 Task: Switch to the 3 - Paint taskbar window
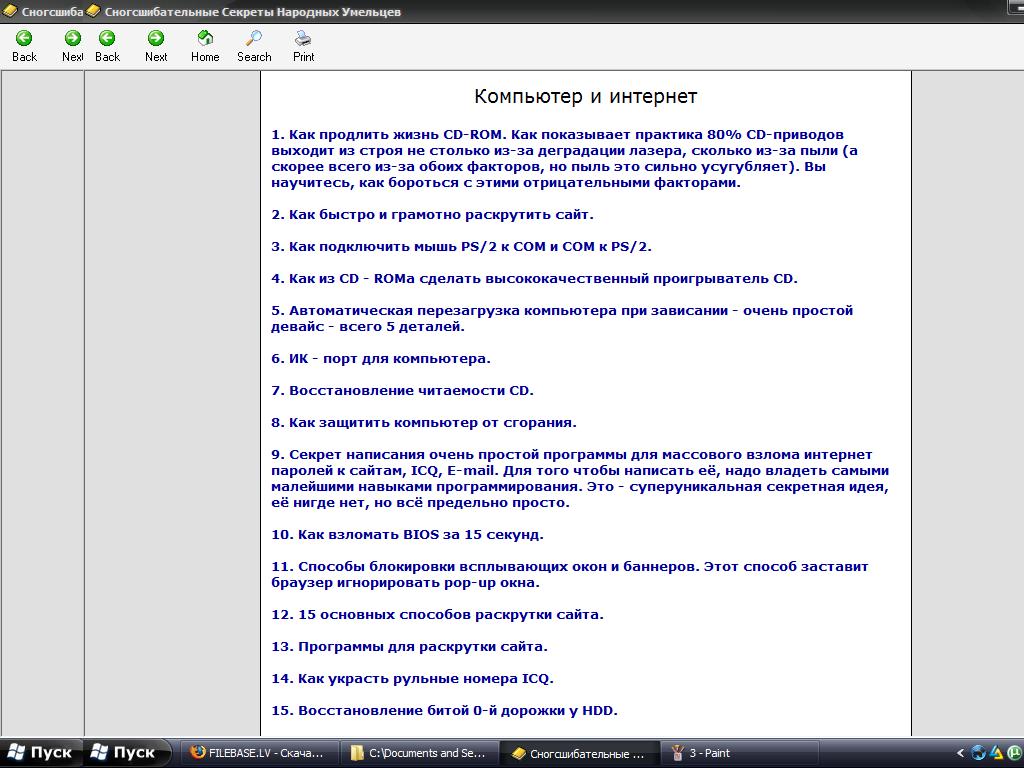pos(739,753)
